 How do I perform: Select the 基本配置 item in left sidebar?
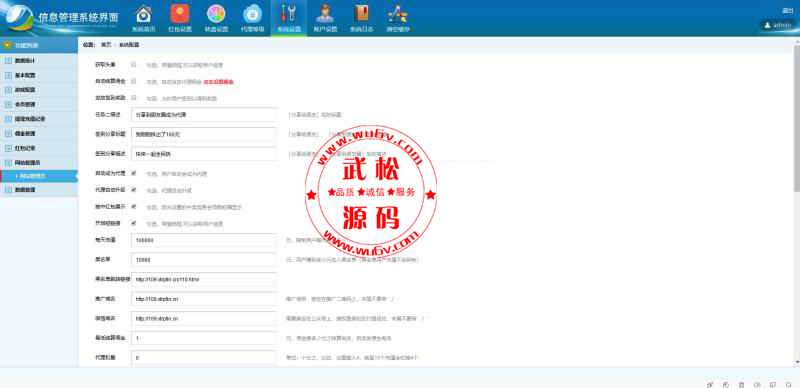pos(39,75)
